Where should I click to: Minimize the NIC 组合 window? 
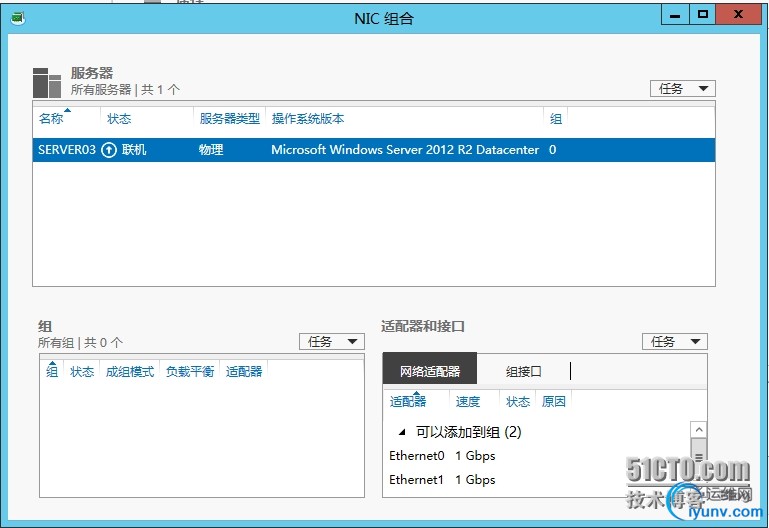[x=675, y=15]
